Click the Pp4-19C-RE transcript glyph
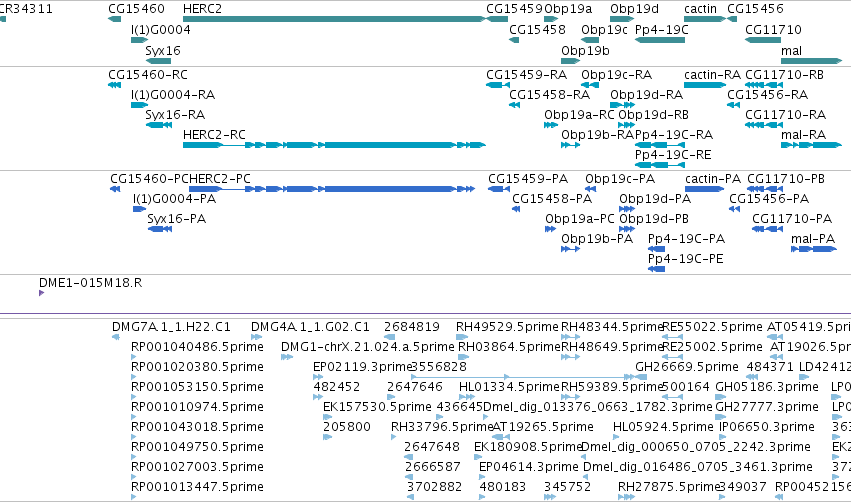 (660, 165)
